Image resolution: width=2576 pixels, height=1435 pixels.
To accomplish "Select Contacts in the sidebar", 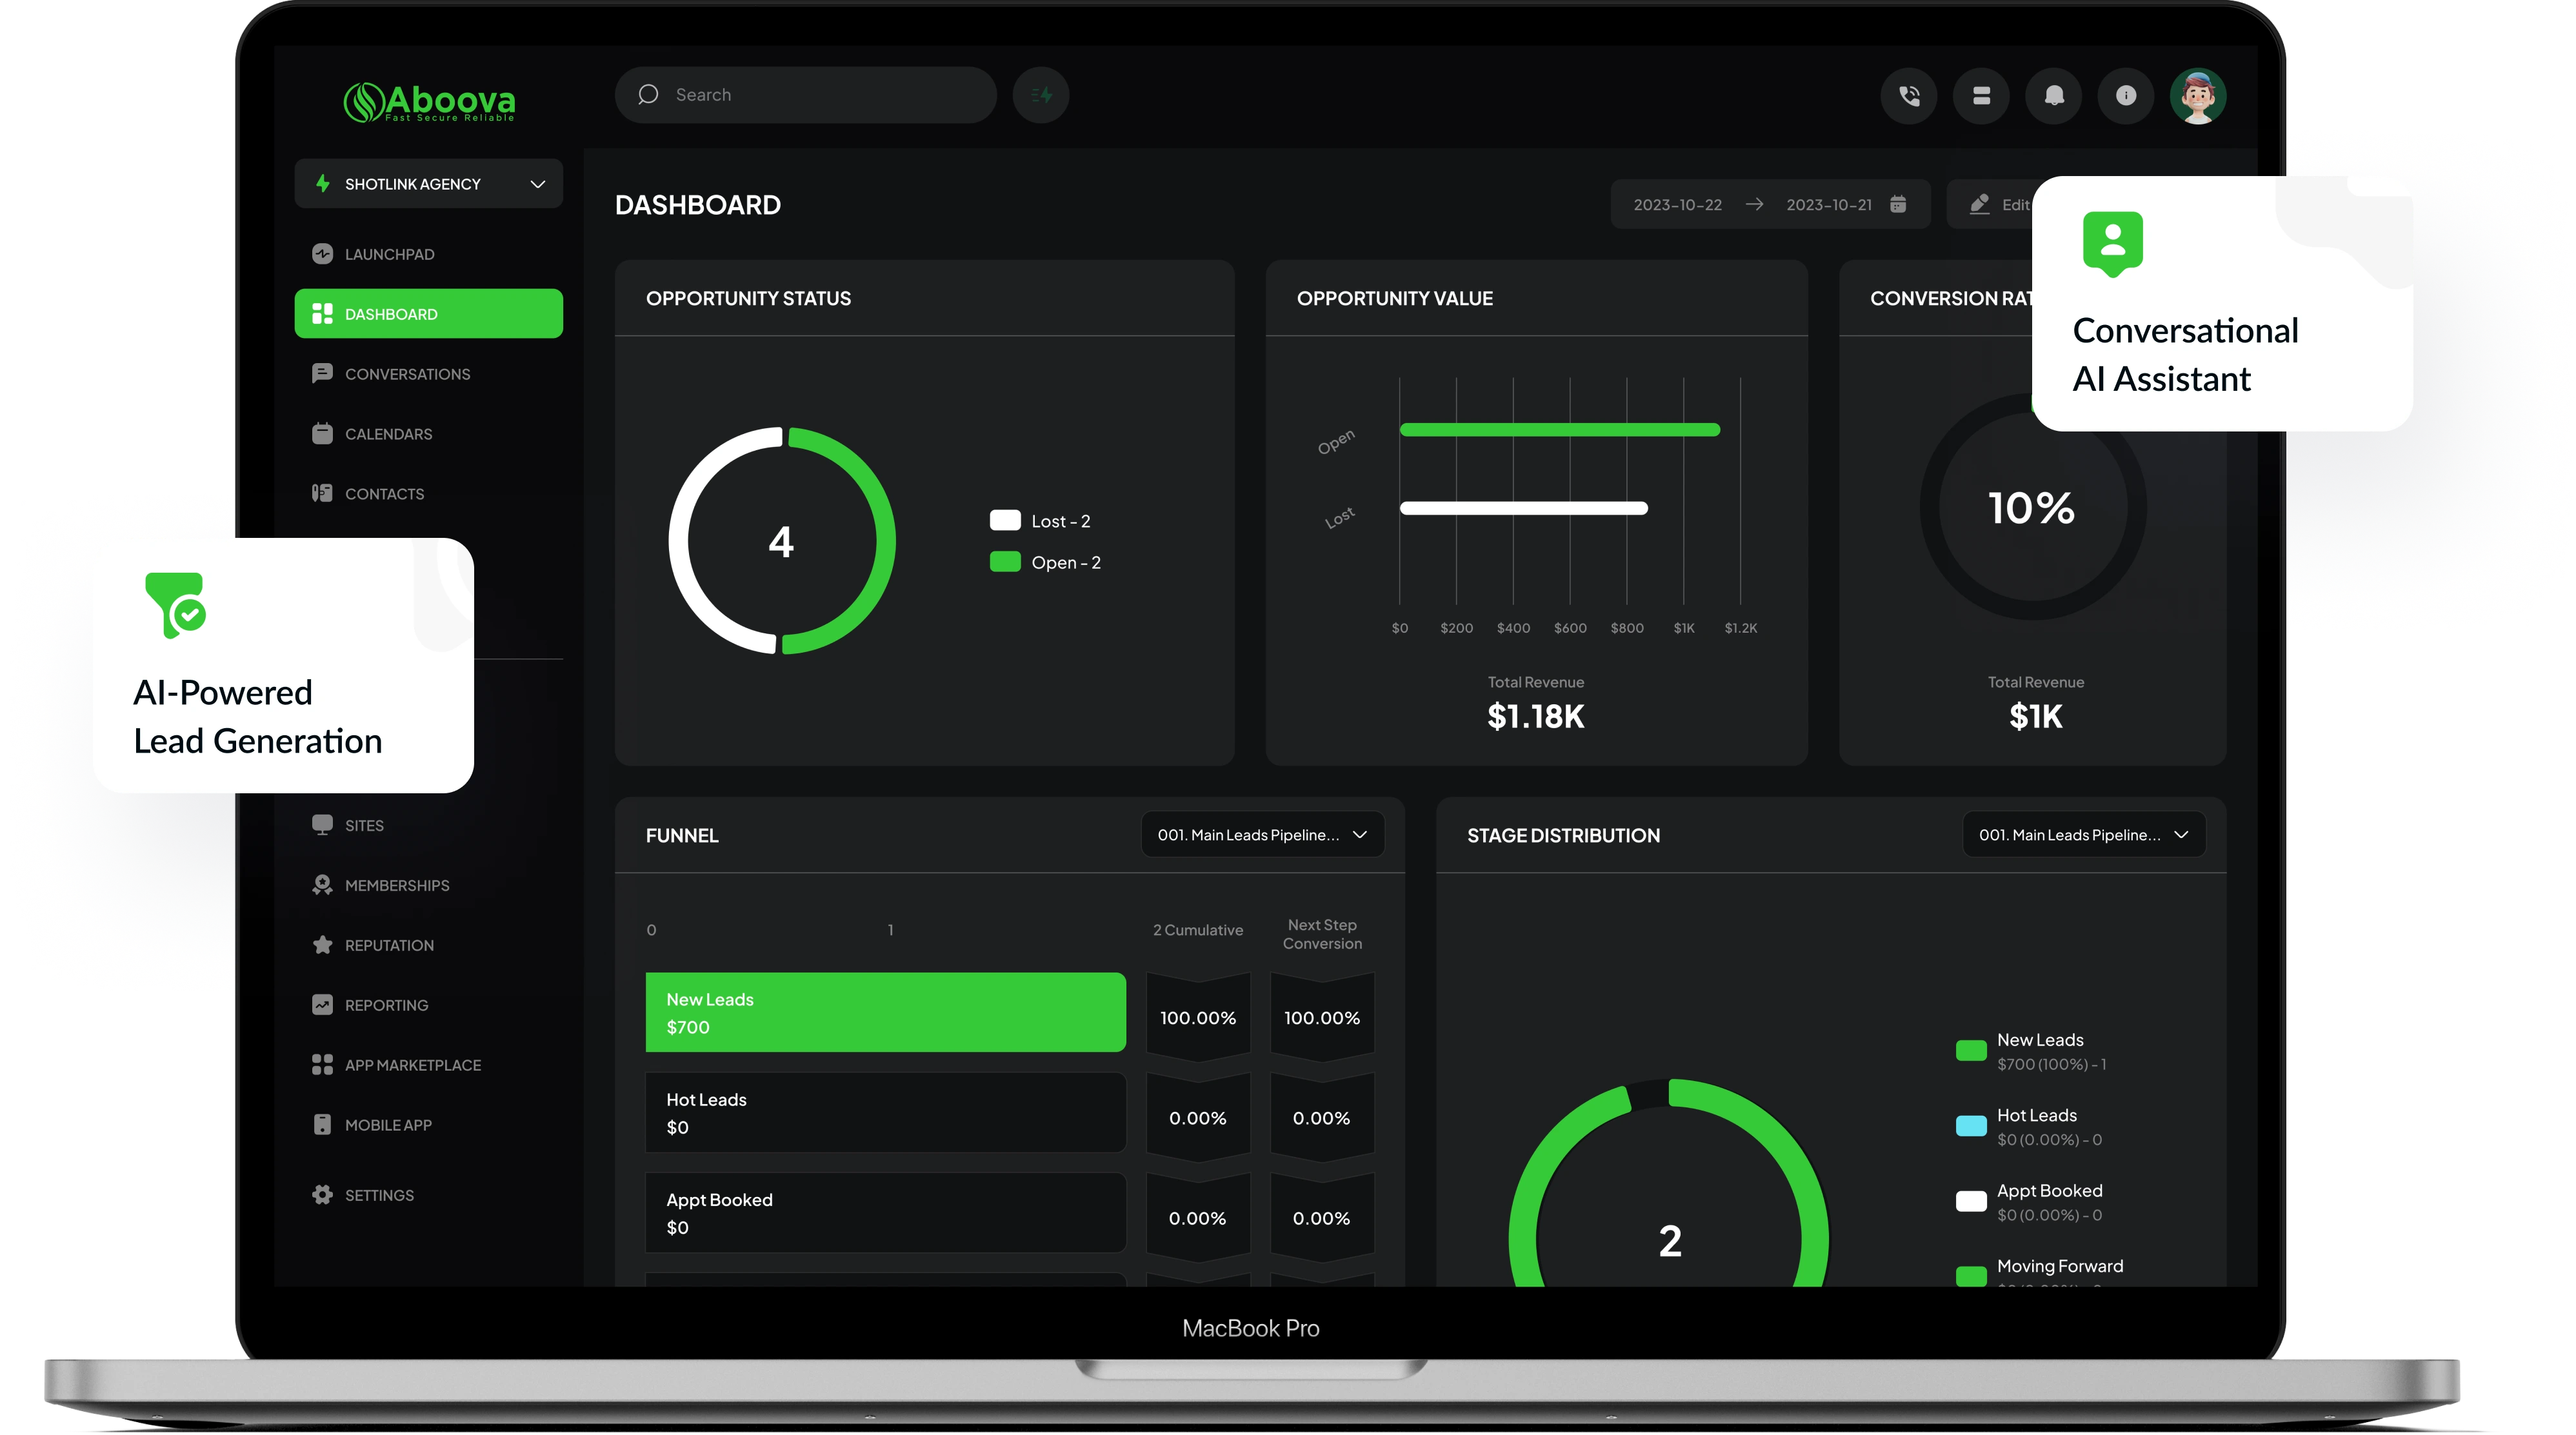I will tap(384, 494).
